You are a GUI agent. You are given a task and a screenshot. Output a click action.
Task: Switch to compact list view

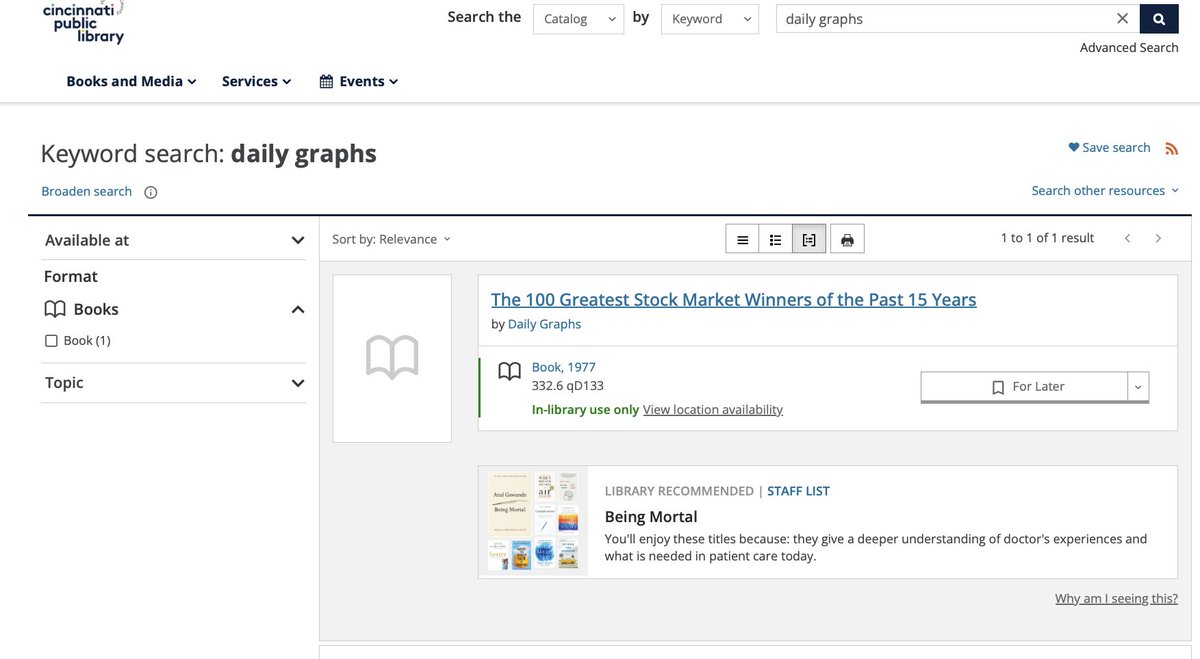(742, 239)
